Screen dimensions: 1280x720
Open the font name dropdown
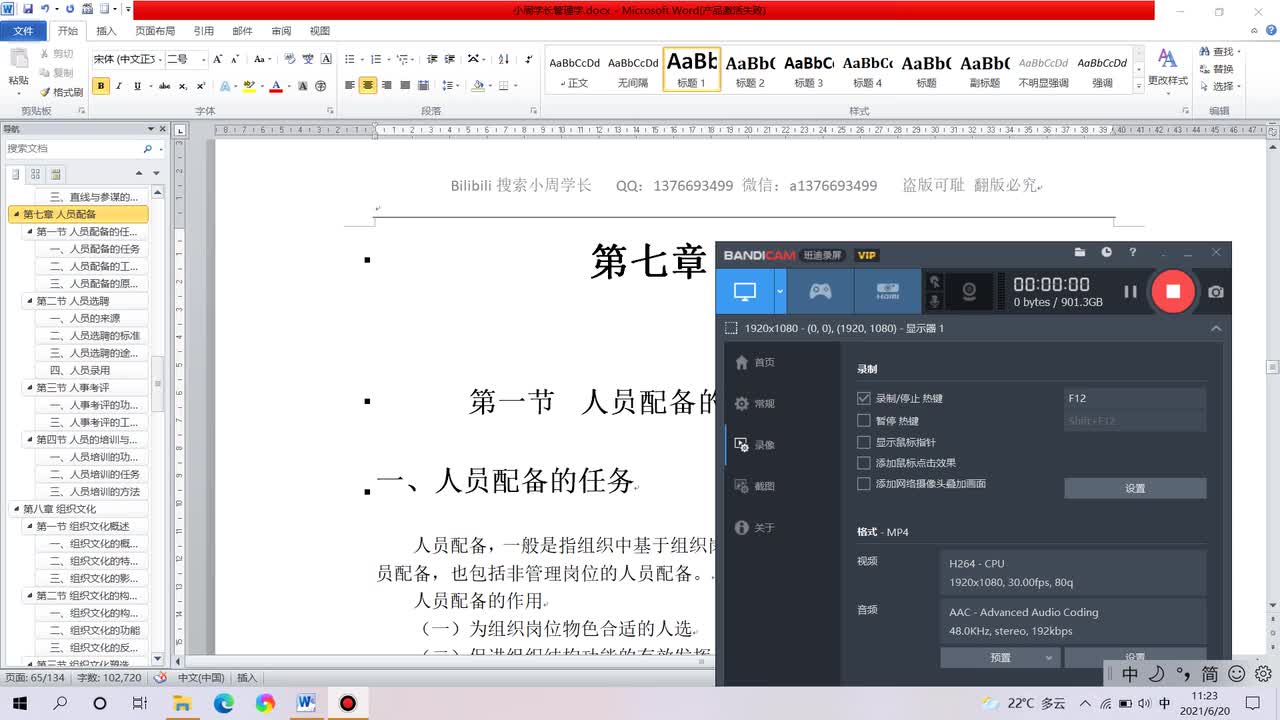click(158, 59)
